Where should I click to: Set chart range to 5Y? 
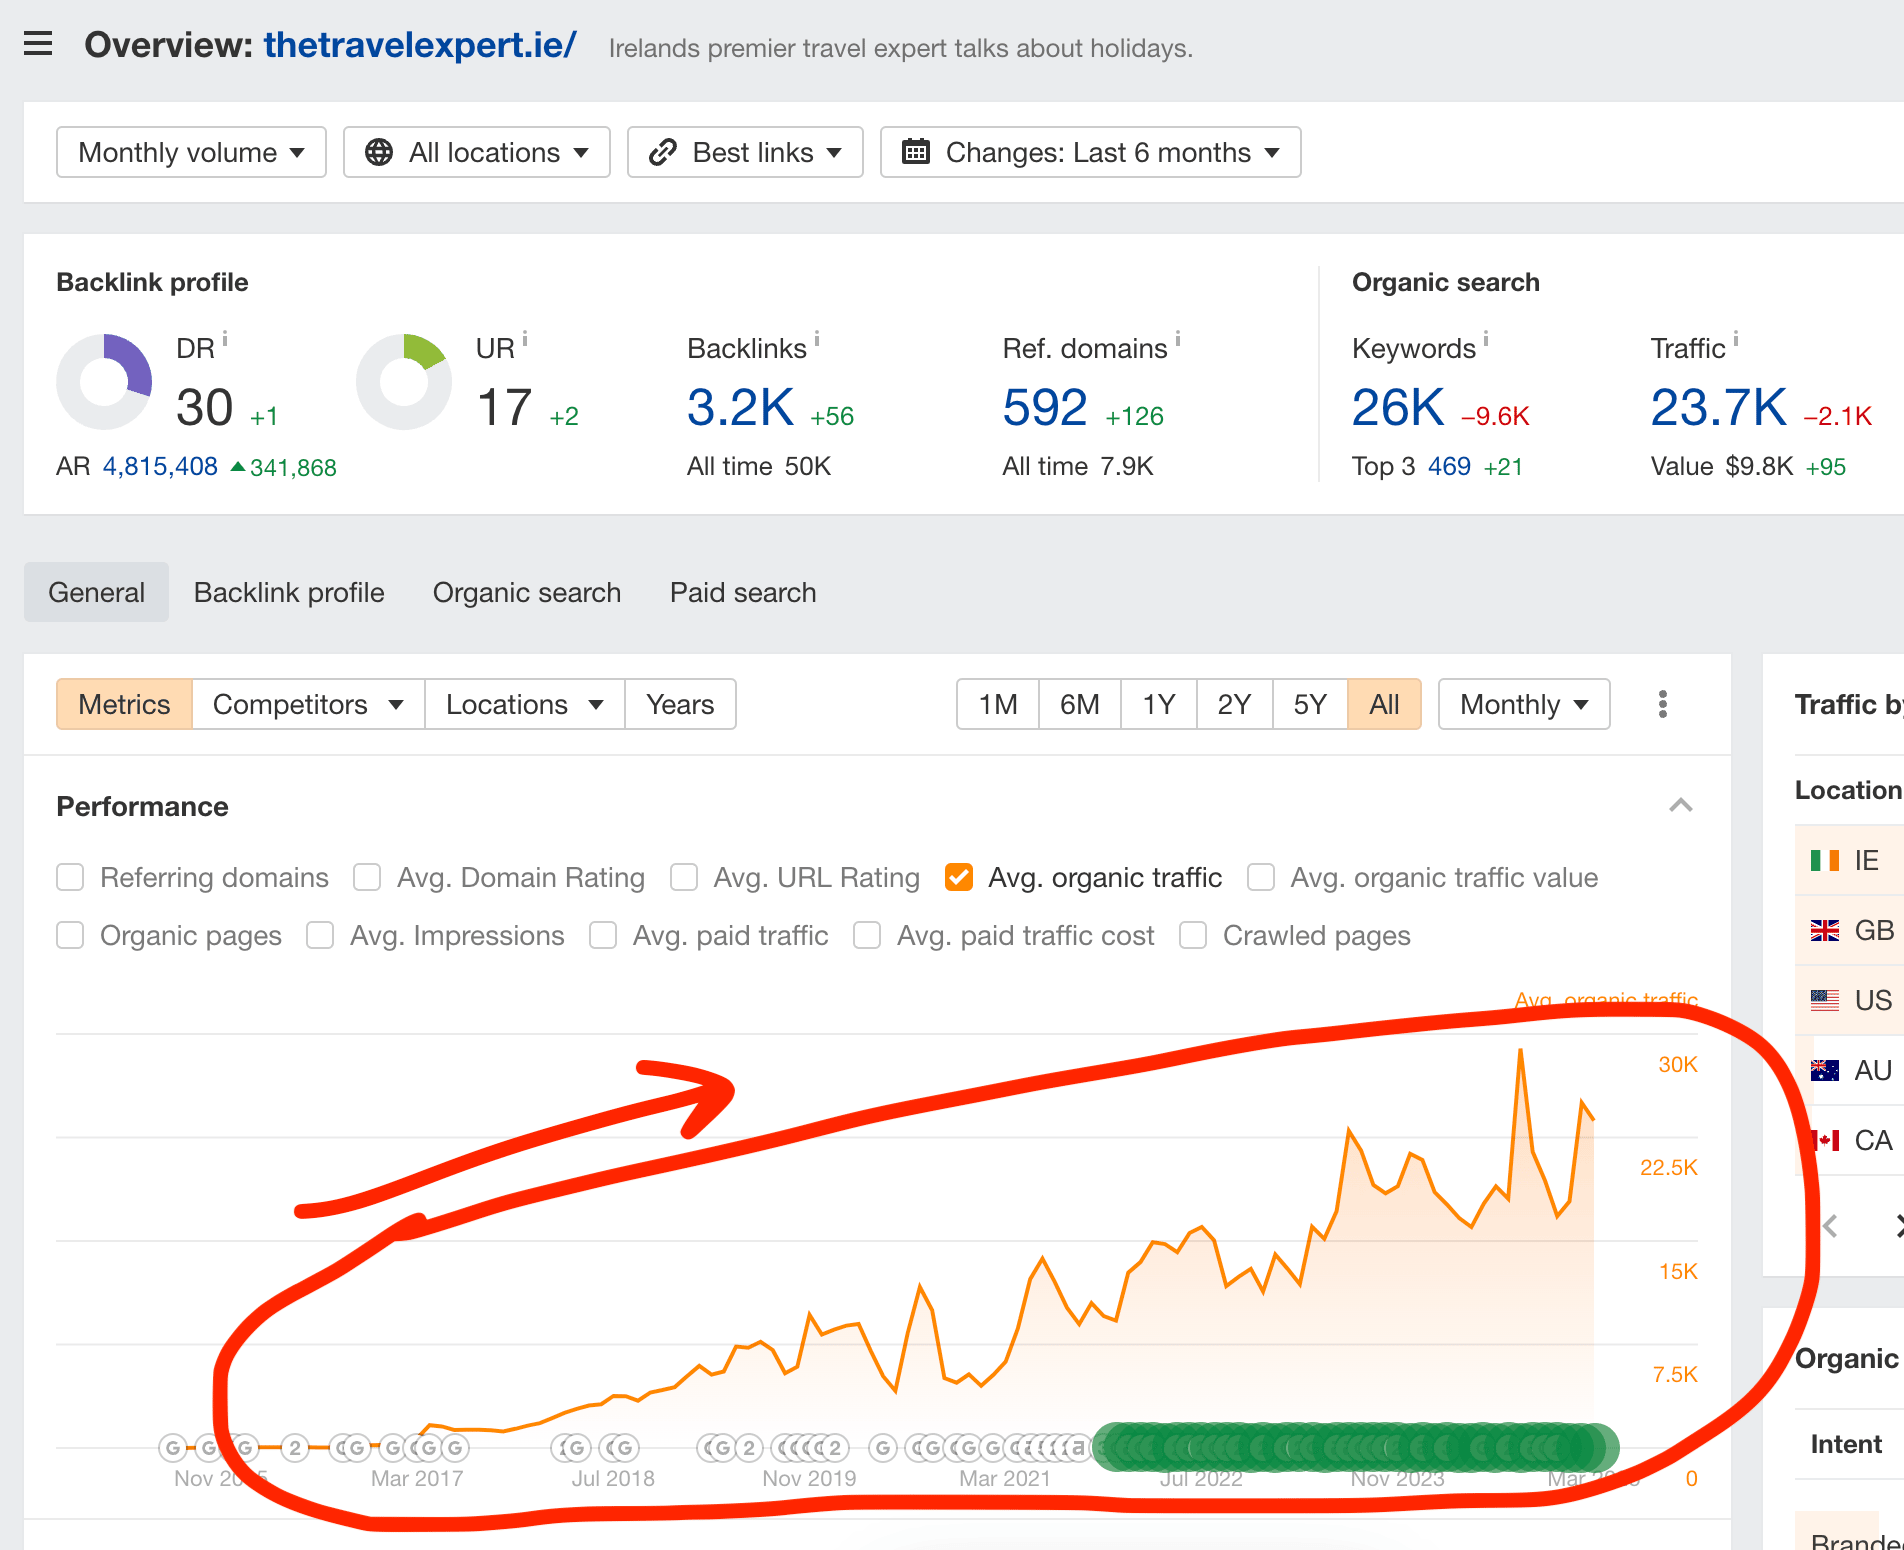(1310, 704)
